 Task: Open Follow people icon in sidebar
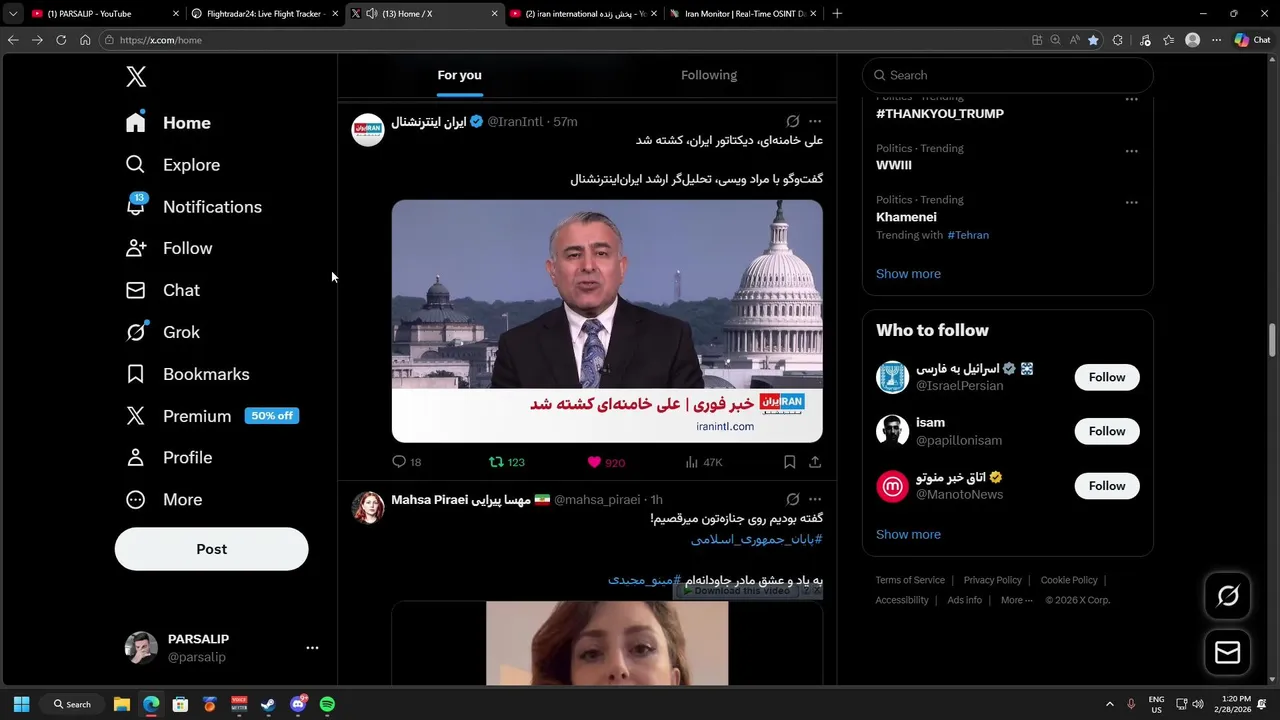pos(136,248)
